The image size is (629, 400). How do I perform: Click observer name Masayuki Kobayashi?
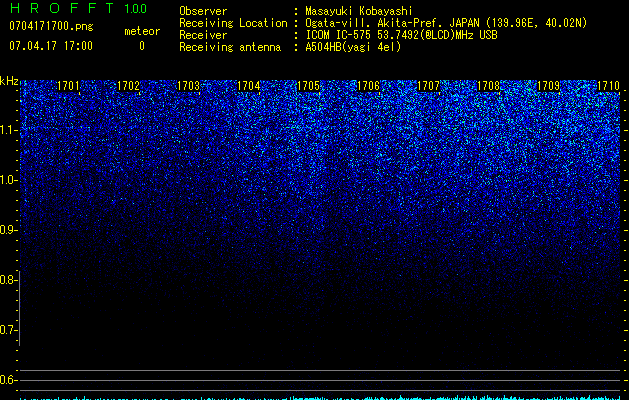coord(359,11)
